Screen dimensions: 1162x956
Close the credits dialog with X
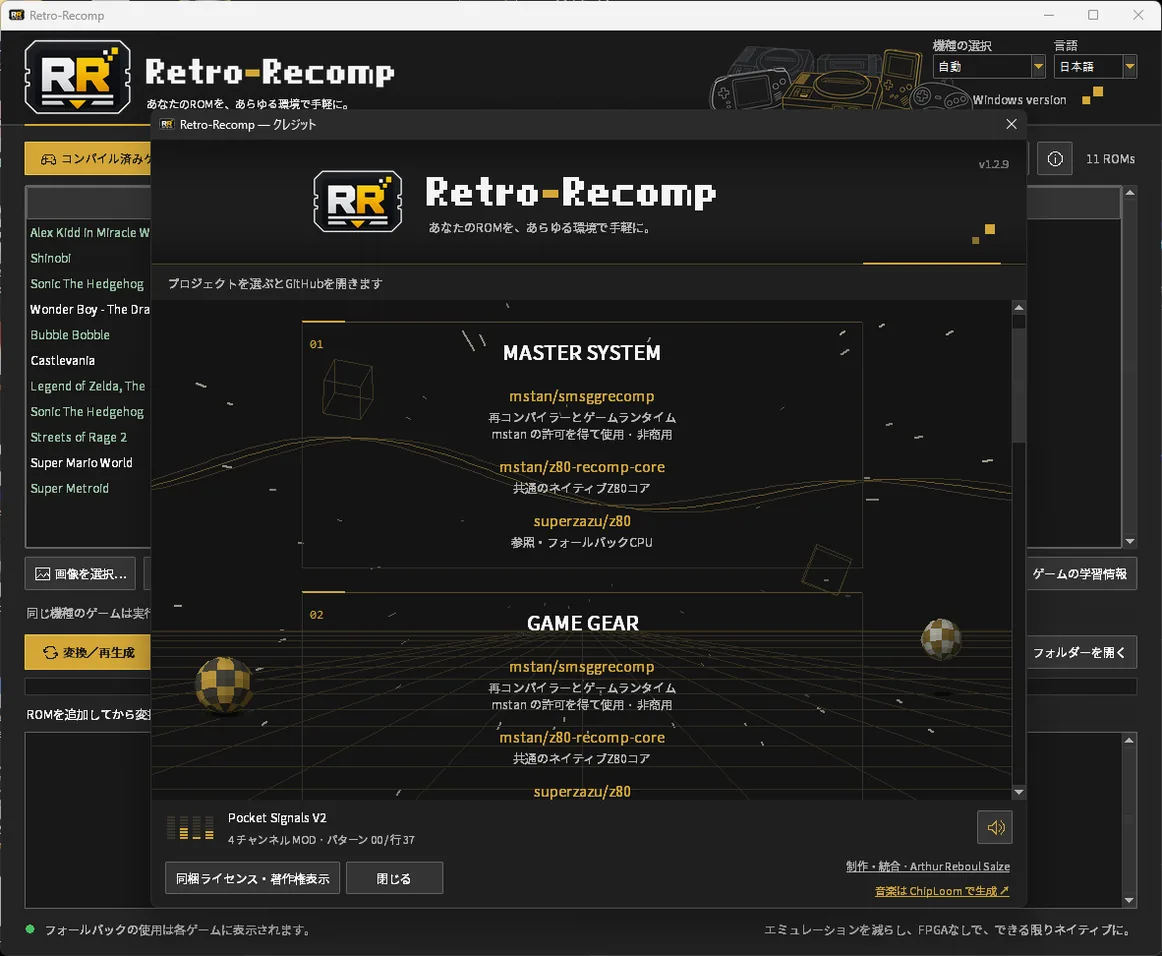(x=1012, y=124)
